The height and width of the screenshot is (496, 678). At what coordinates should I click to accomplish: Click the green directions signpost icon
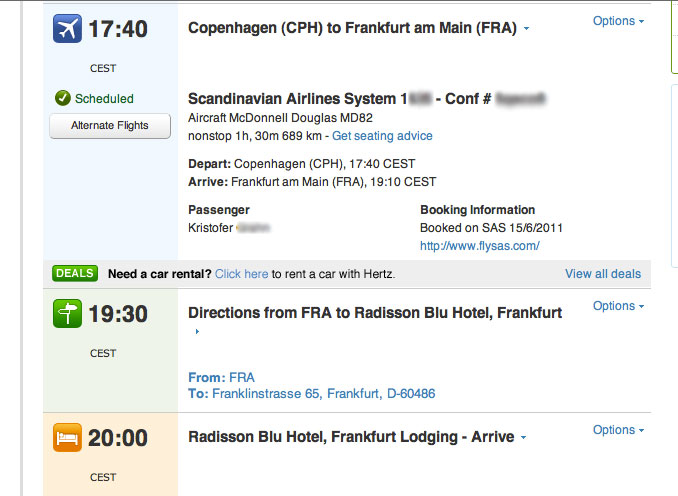[69, 313]
